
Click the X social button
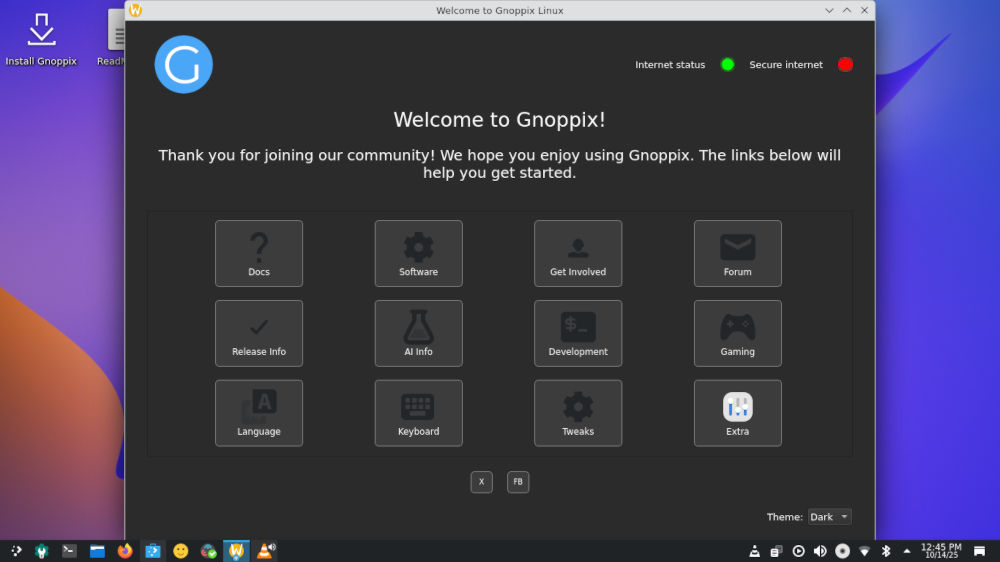pos(481,482)
